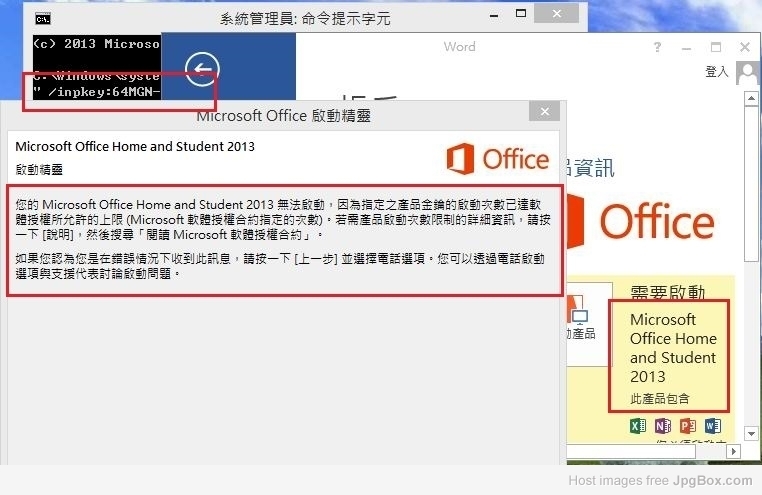This screenshot has height=495, width=762.
Task: Close the Office activation wizard dialog
Action: click(x=544, y=112)
